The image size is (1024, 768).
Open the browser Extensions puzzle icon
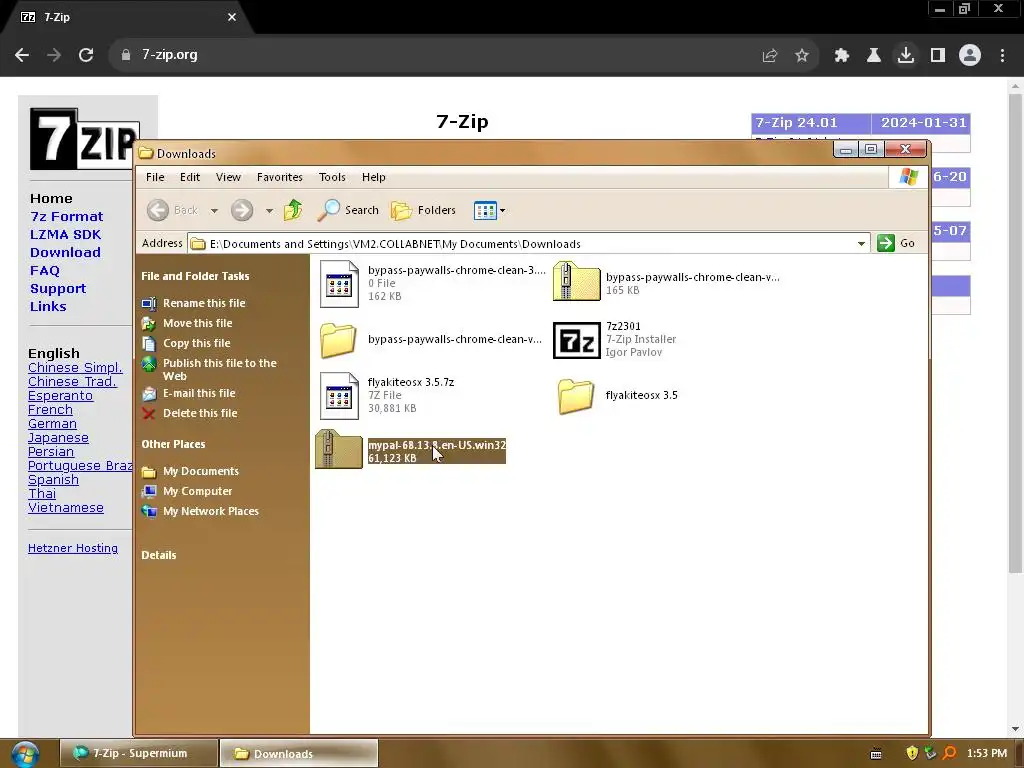pyautogui.click(x=842, y=56)
